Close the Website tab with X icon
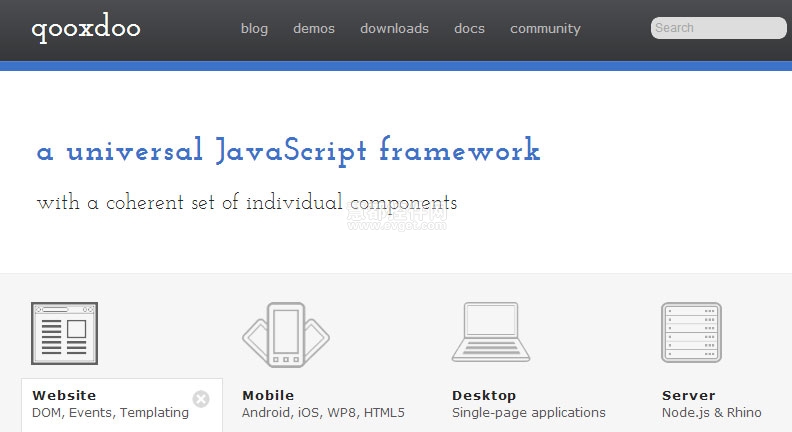The height and width of the screenshot is (432, 792). 201,399
